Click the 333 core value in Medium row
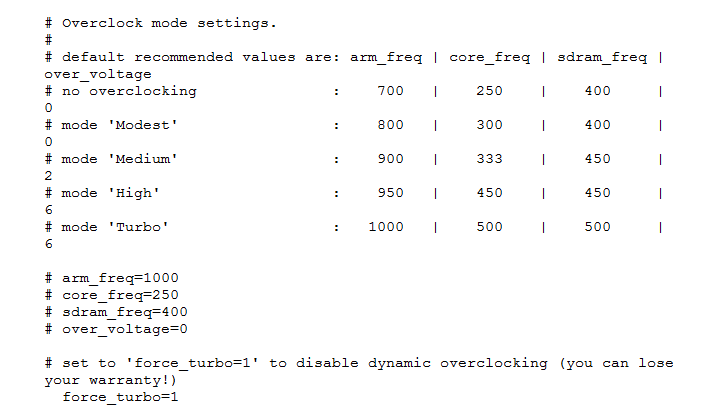The height and width of the screenshot is (412, 724). 490,159
